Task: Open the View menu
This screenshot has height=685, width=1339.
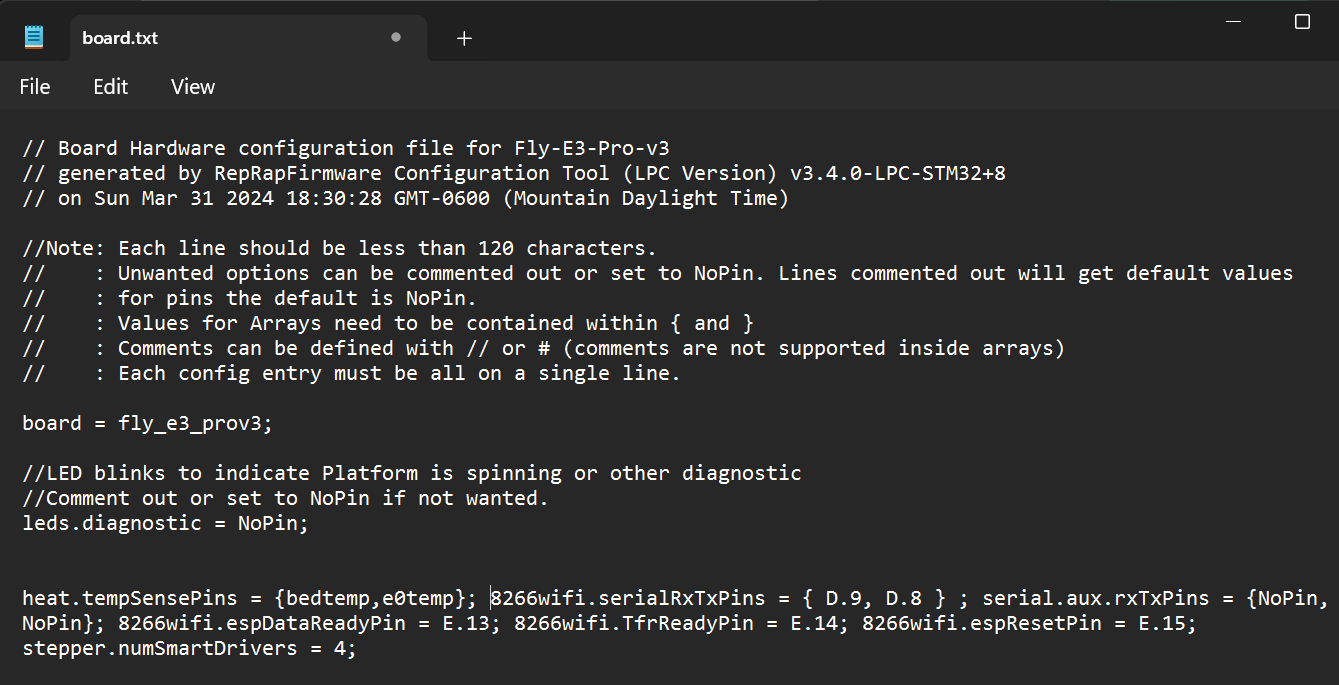Action: tap(193, 87)
